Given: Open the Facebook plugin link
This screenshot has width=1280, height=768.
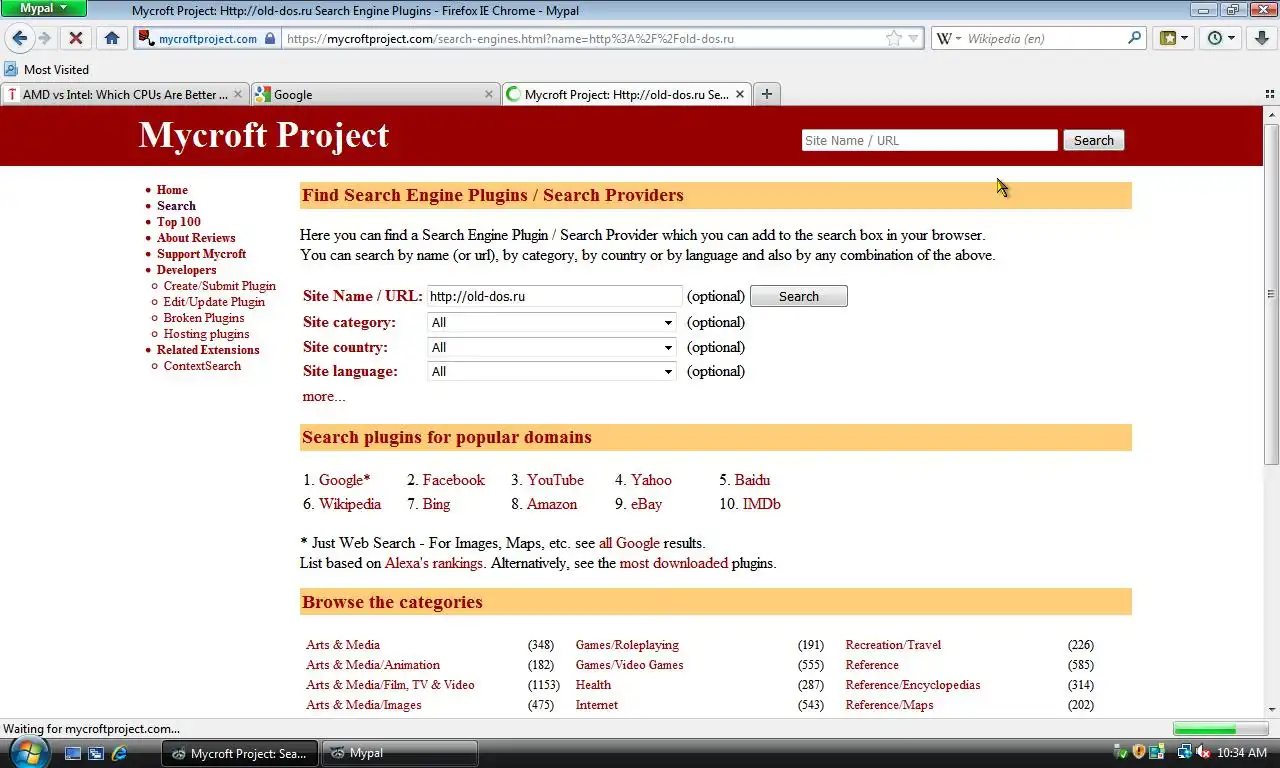Looking at the screenshot, I should 453,480.
